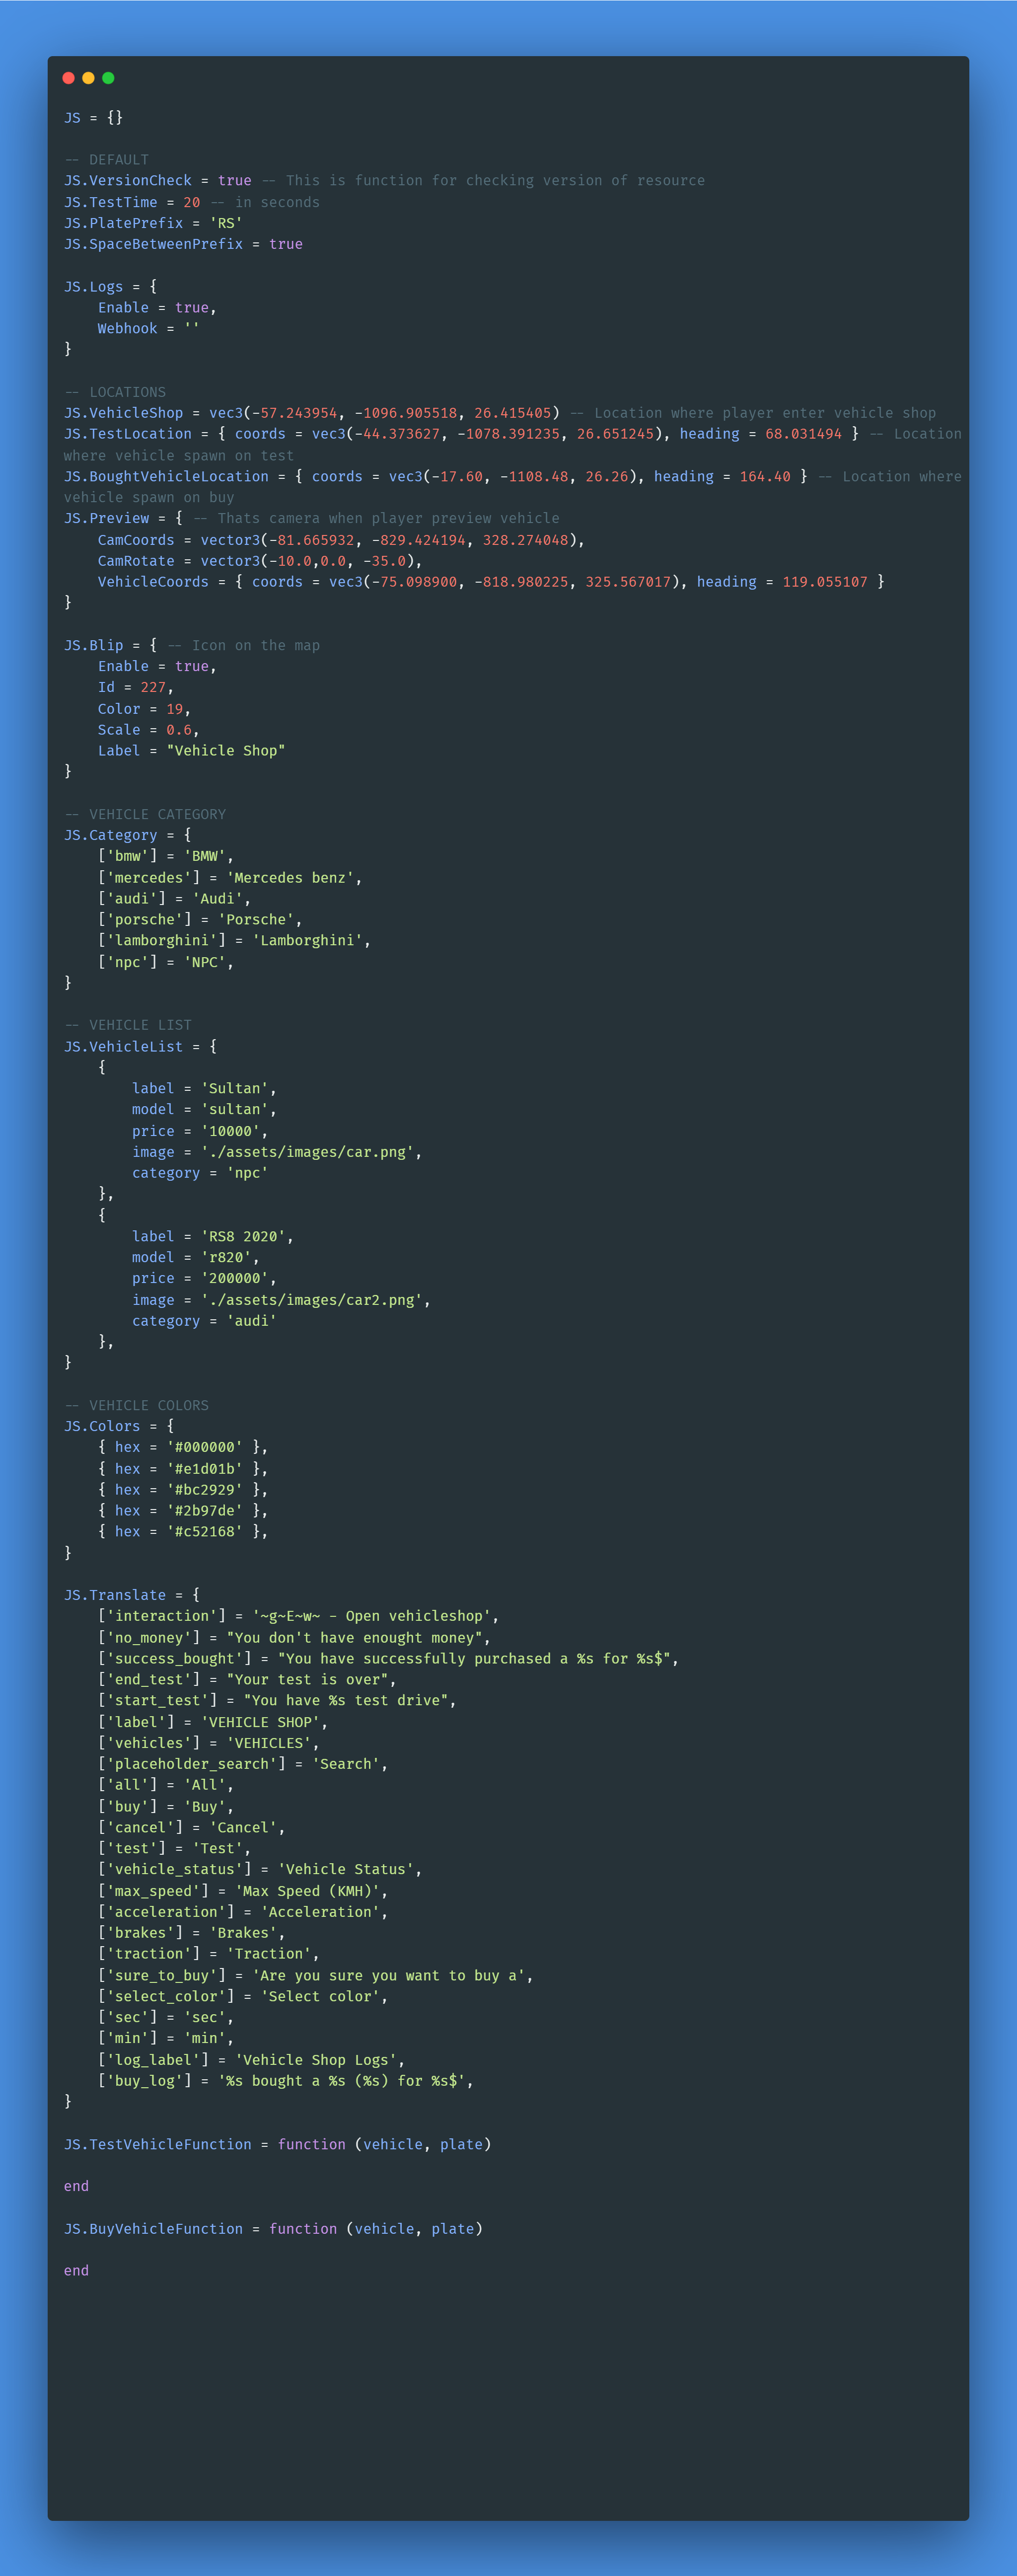1017x2576 pixels.
Task: Click the 'RS8 2020' vehicle label string
Action: 243,1237
